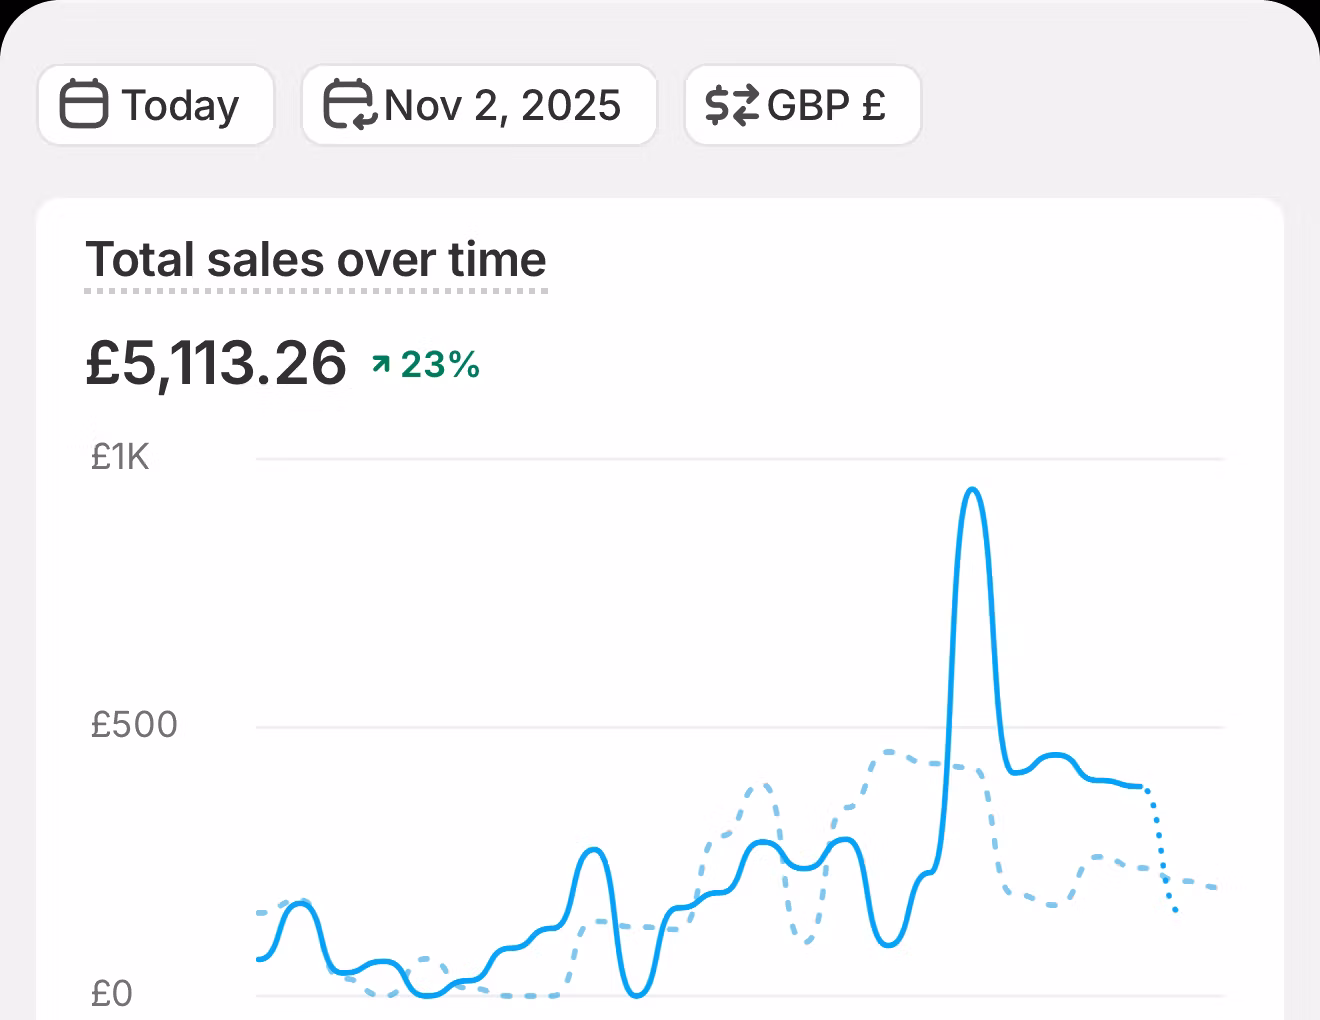Image resolution: width=1320 pixels, height=1020 pixels.
Task: Open the Nov 2, 2025 comparison date picker
Action: (479, 105)
